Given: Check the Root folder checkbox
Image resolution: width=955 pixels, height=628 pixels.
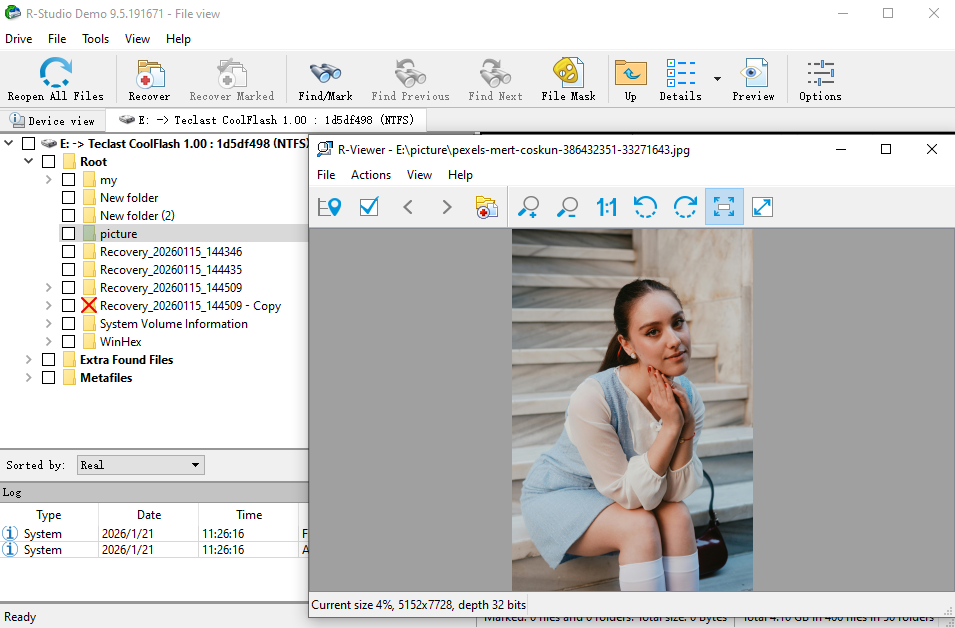Looking at the screenshot, I should coord(48,160).
